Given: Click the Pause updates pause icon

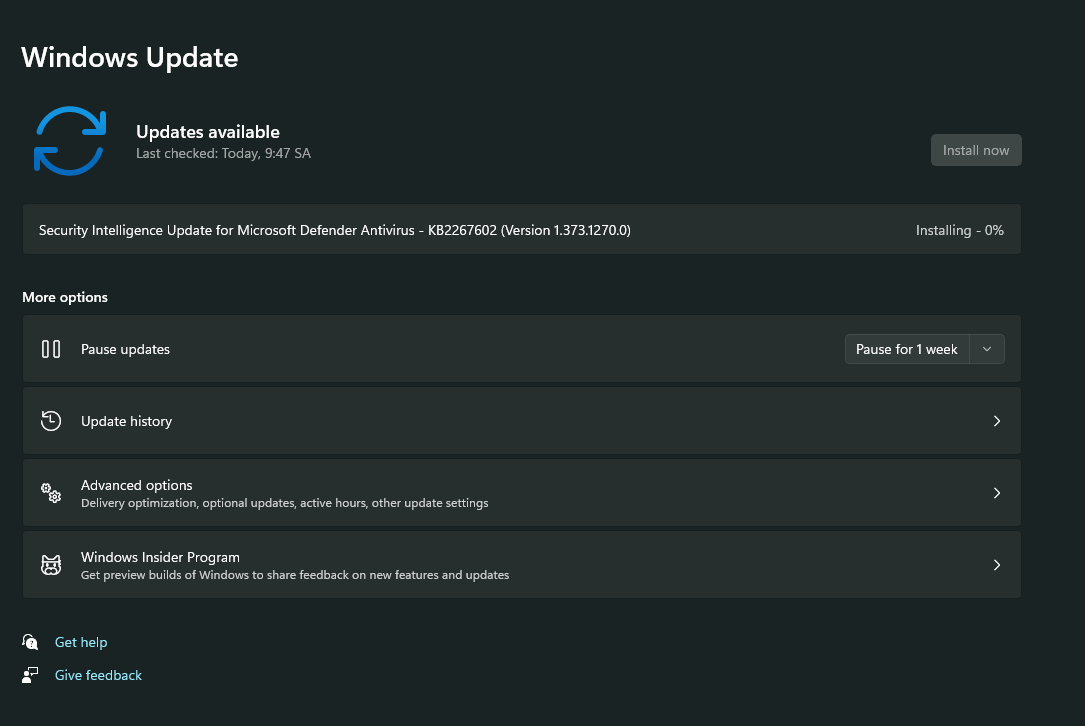Looking at the screenshot, I should [51, 349].
